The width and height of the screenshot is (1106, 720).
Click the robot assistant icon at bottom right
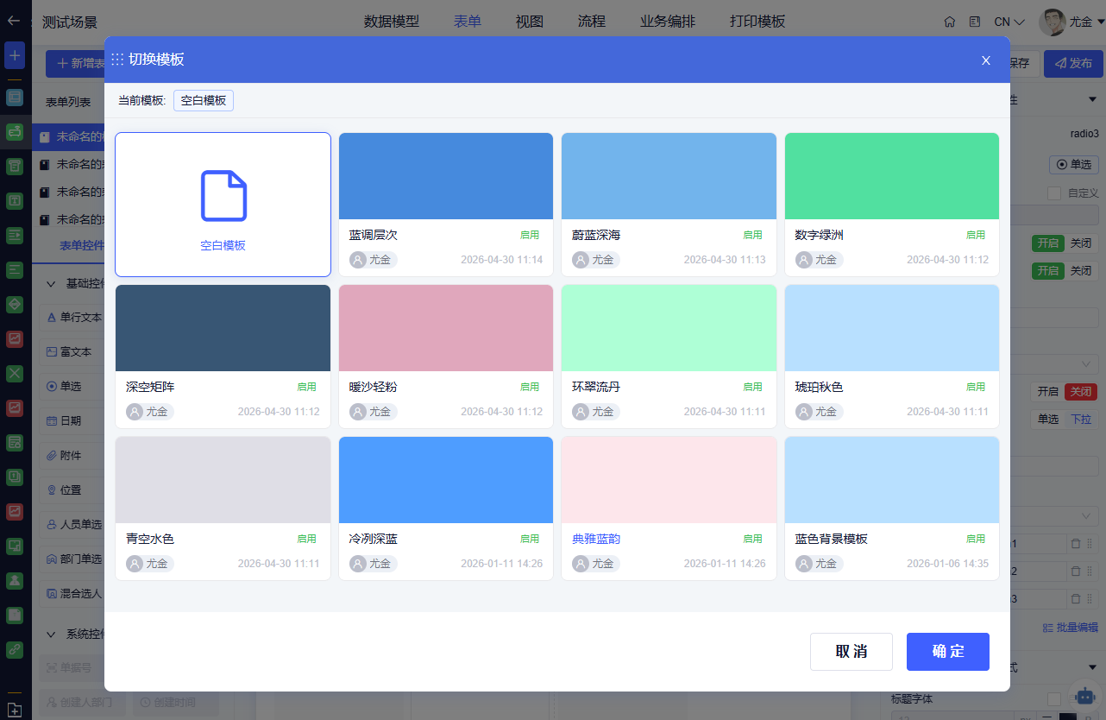pos(1085,697)
